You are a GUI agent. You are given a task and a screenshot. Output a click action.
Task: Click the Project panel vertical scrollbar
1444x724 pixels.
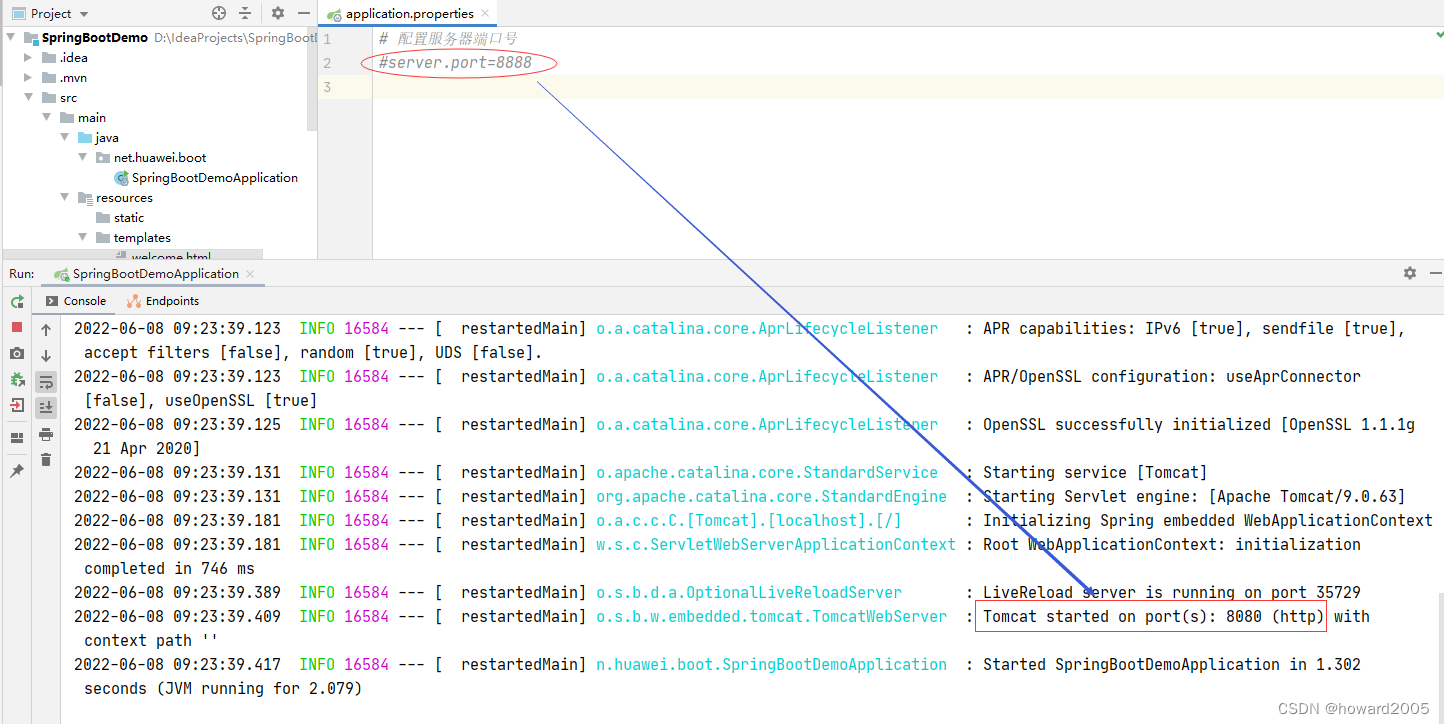pyautogui.click(x=312, y=80)
